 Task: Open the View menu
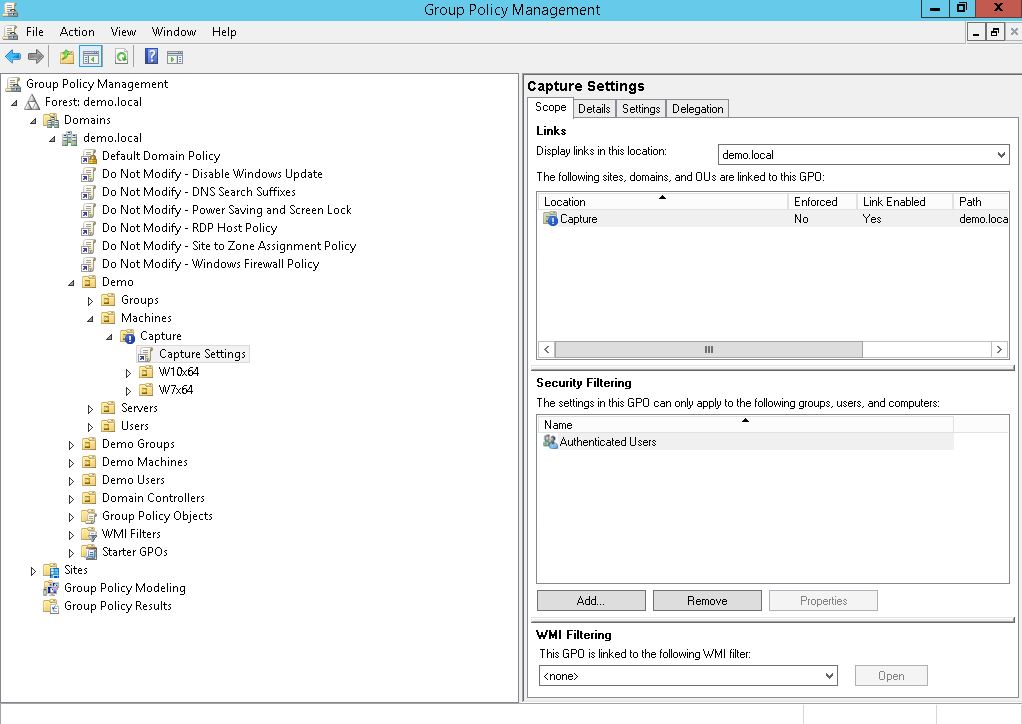coord(123,32)
